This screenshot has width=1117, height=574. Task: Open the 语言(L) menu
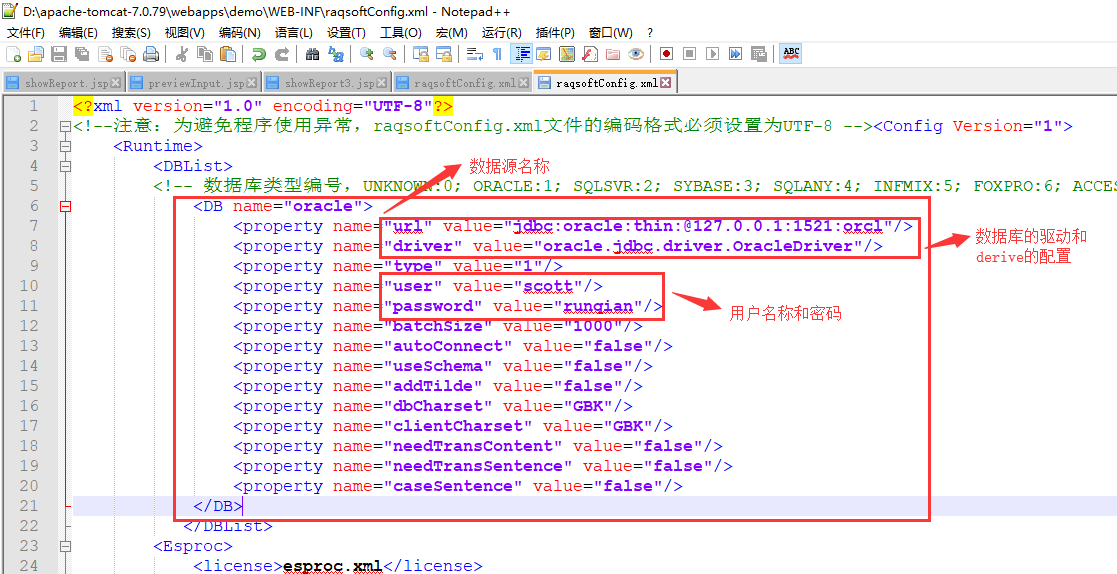click(293, 33)
